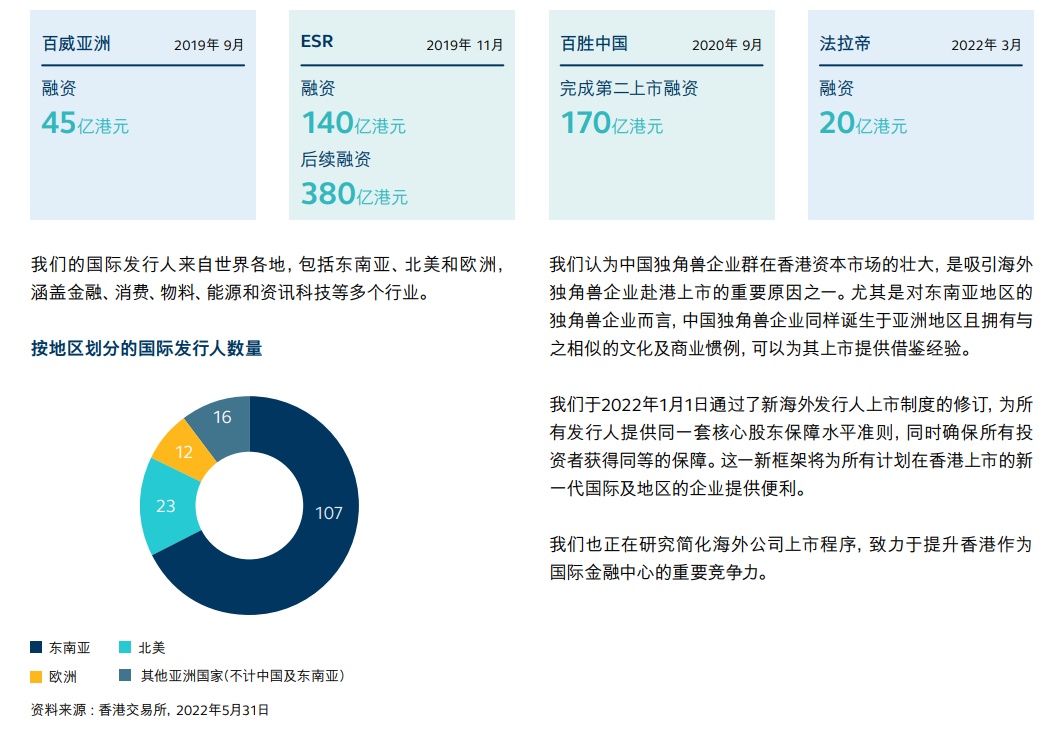Click the 140亿港元 amount
Screen dimensions: 1060x746
point(354,123)
